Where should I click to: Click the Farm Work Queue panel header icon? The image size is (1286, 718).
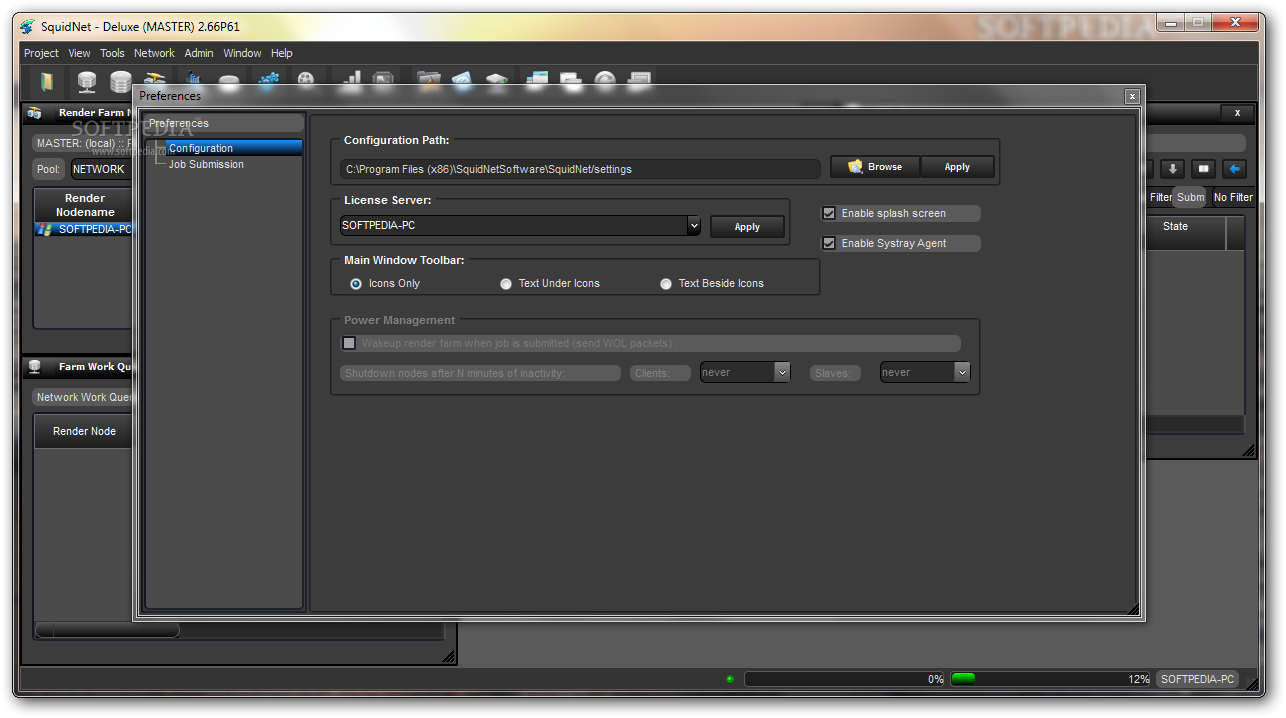tap(35, 367)
